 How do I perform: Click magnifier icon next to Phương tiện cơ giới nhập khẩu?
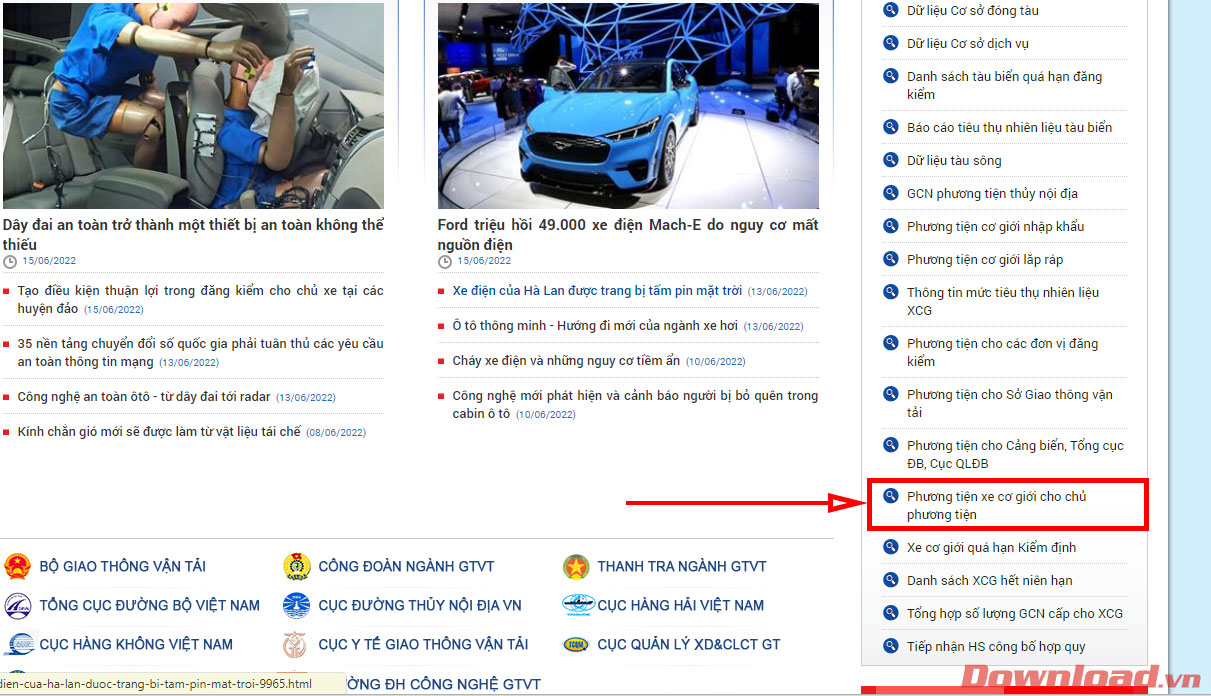(890, 226)
